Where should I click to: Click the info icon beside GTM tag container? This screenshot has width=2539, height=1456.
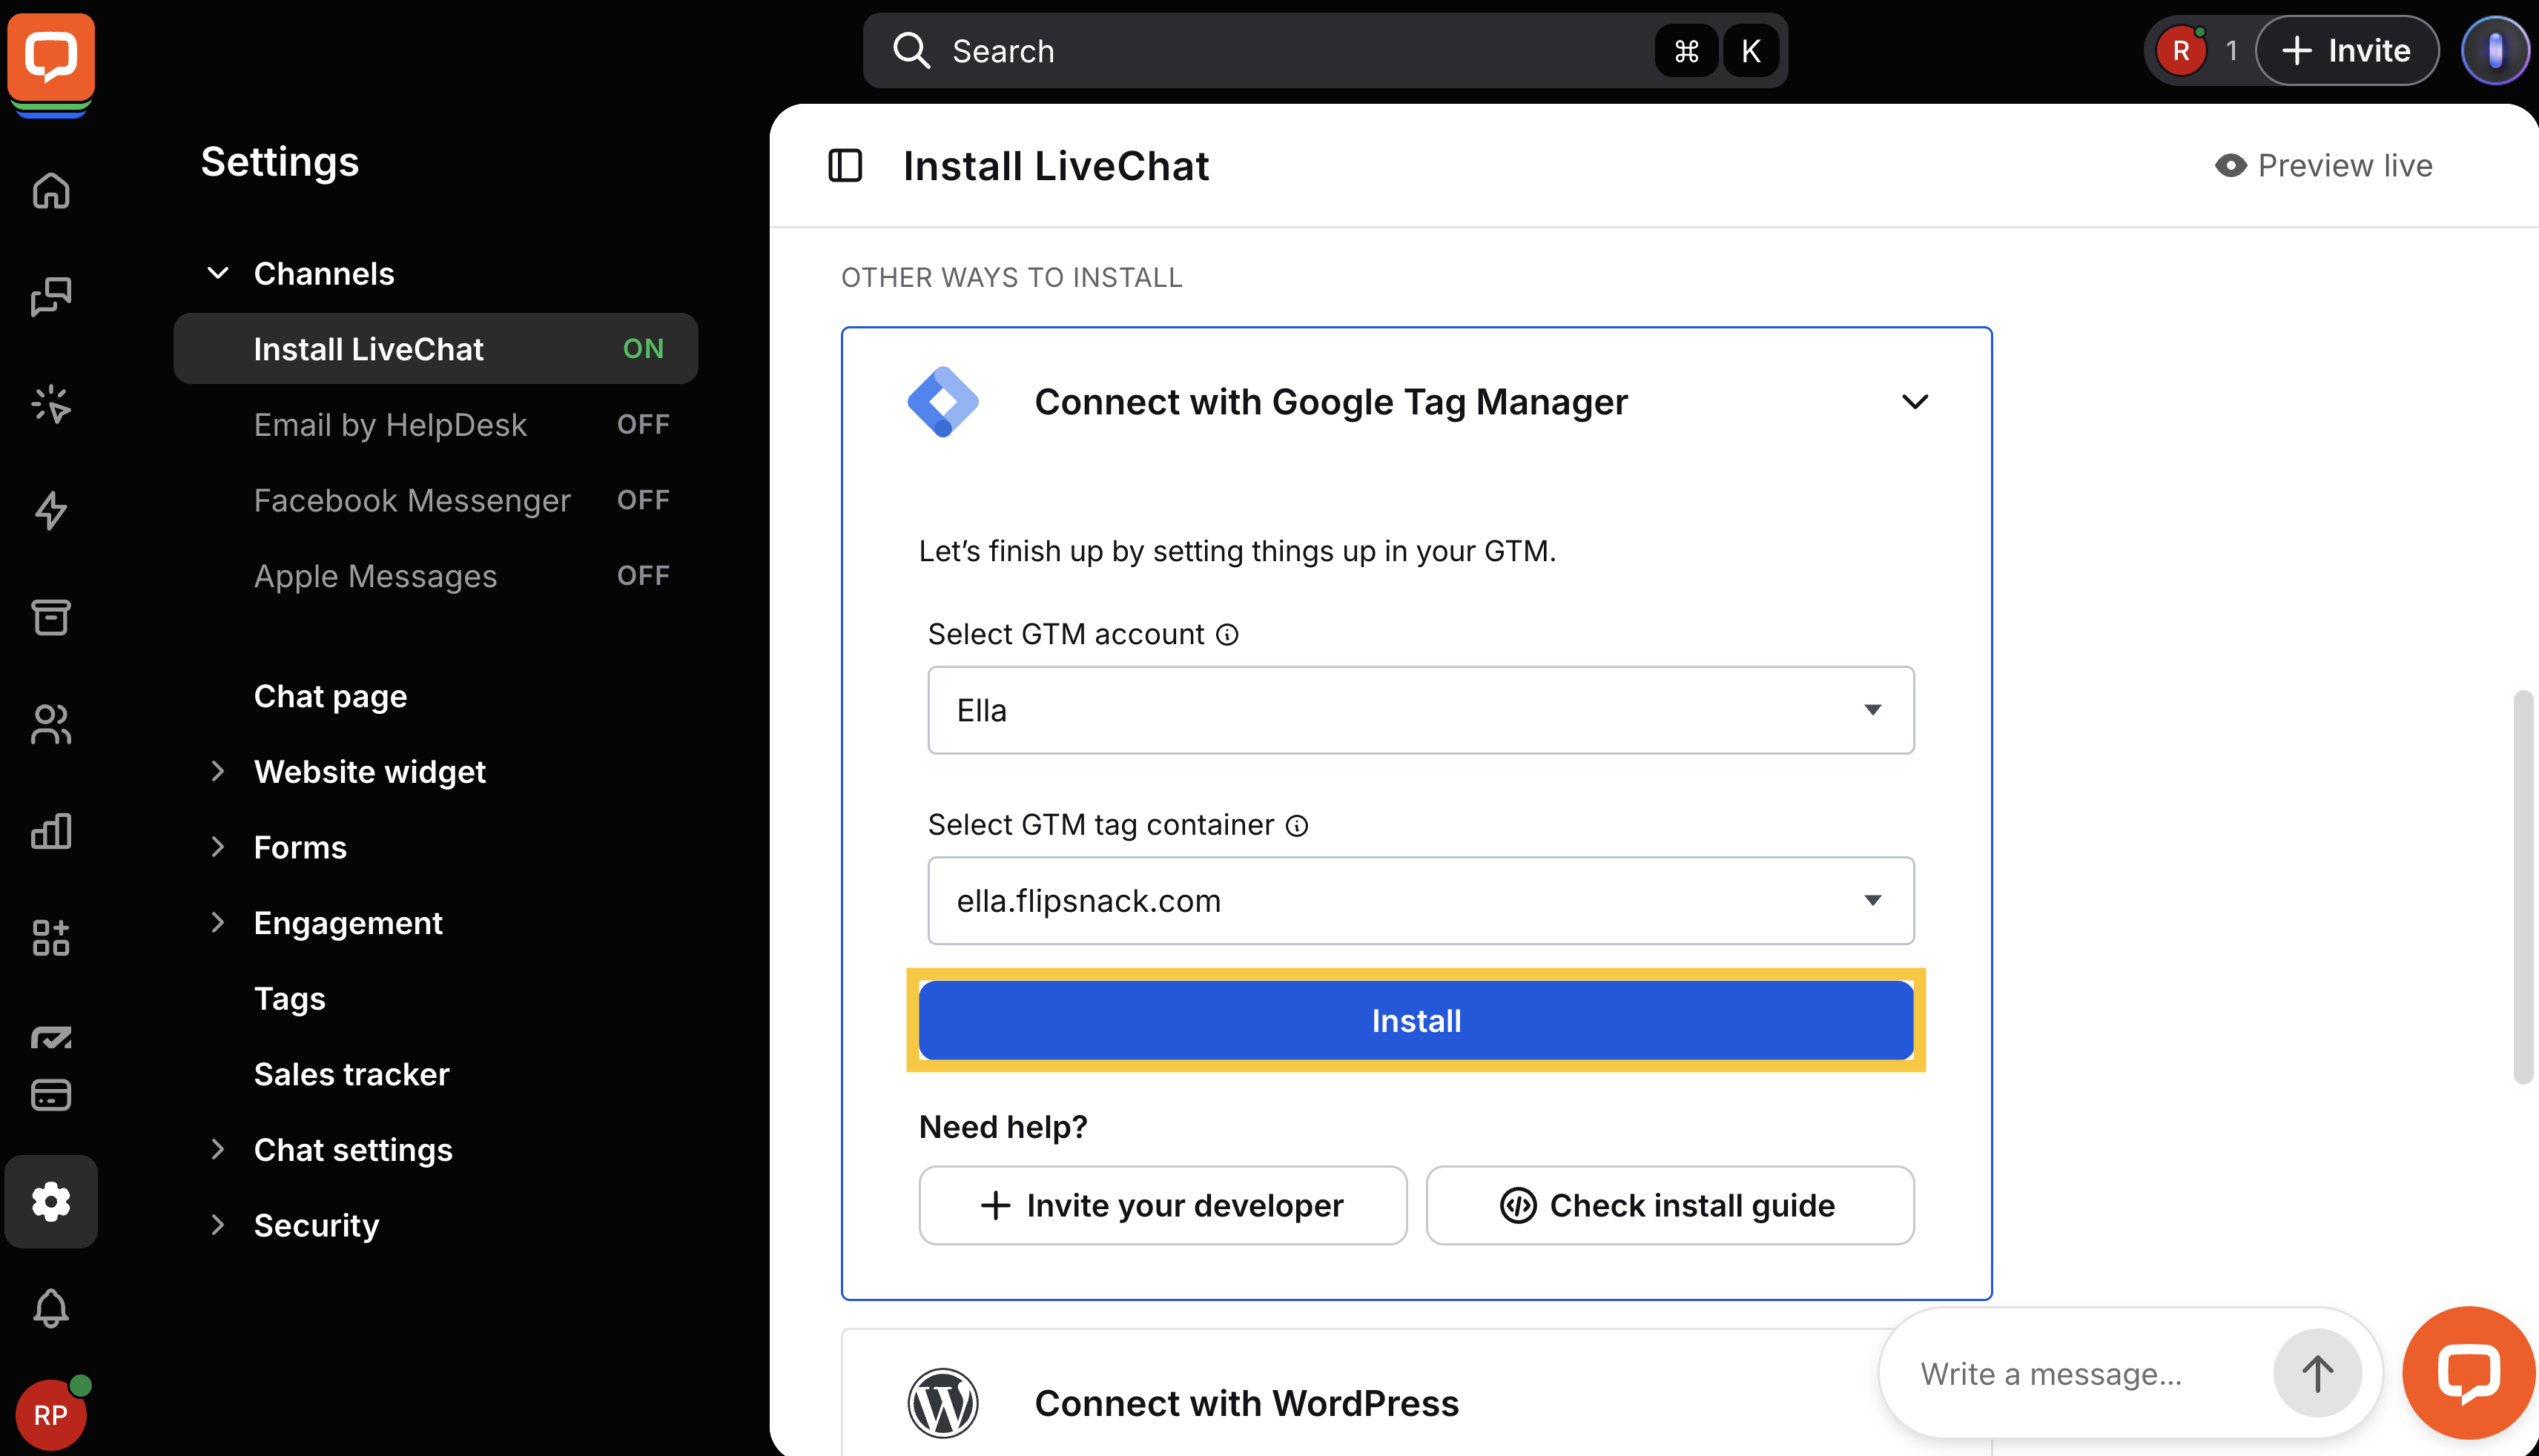point(1297,826)
